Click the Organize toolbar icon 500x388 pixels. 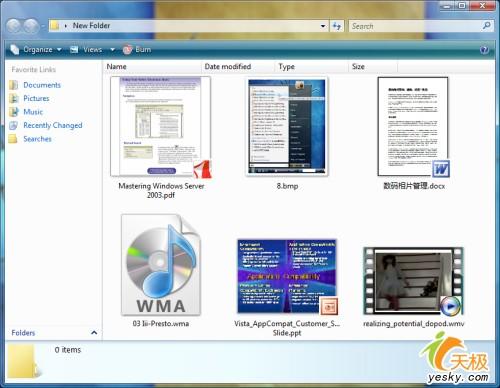15,50
